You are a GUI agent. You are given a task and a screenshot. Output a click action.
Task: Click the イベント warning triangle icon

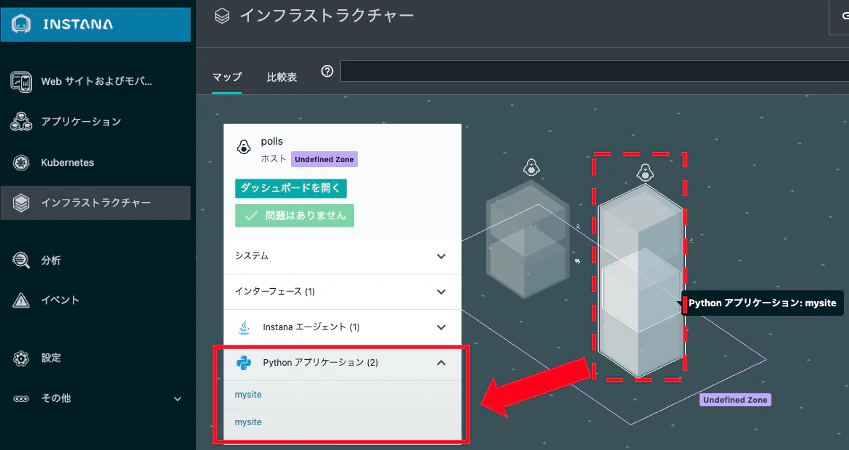[x=21, y=300]
